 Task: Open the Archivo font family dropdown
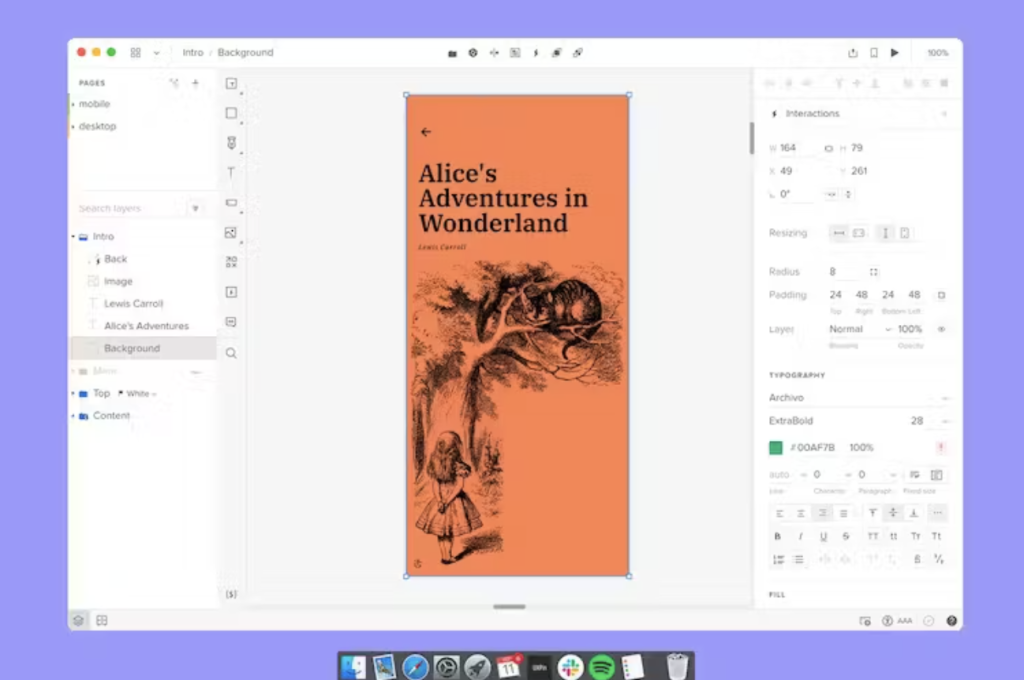859,398
